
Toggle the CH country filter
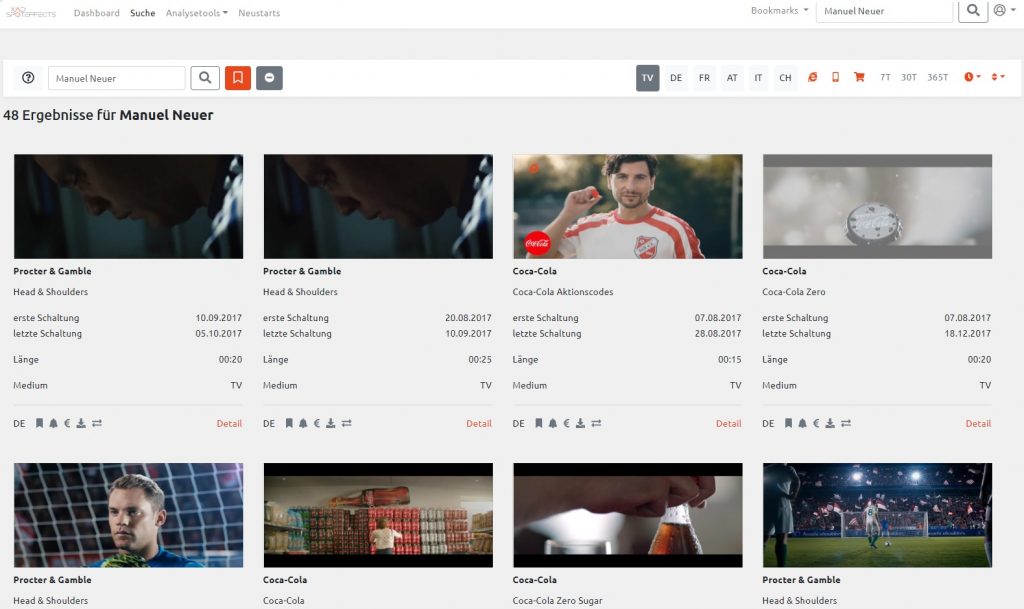point(785,78)
